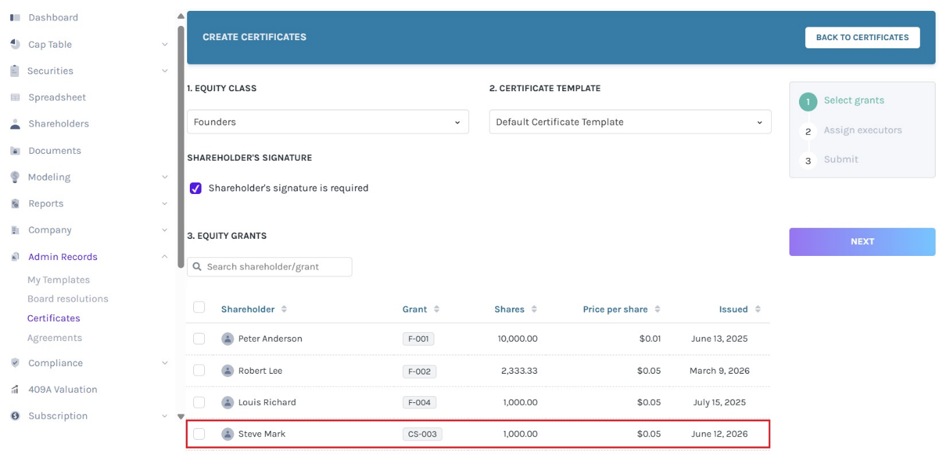Image resolution: width=939 pixels, height=454 pixels.
Task: Open the Certificate Template dropdown
Action: pyautogui.click(x=630, y=122)
